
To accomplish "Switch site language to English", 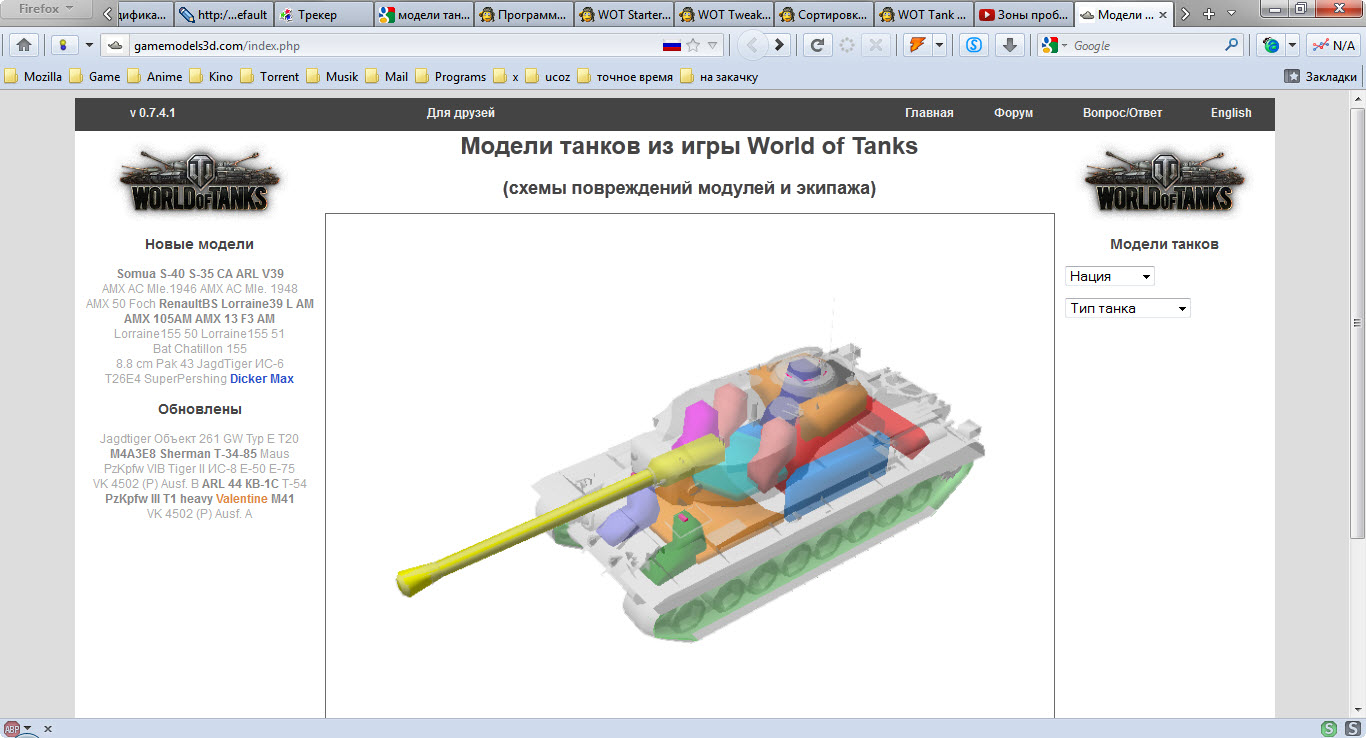I will pyautogui.click(x=1231, y=113).
